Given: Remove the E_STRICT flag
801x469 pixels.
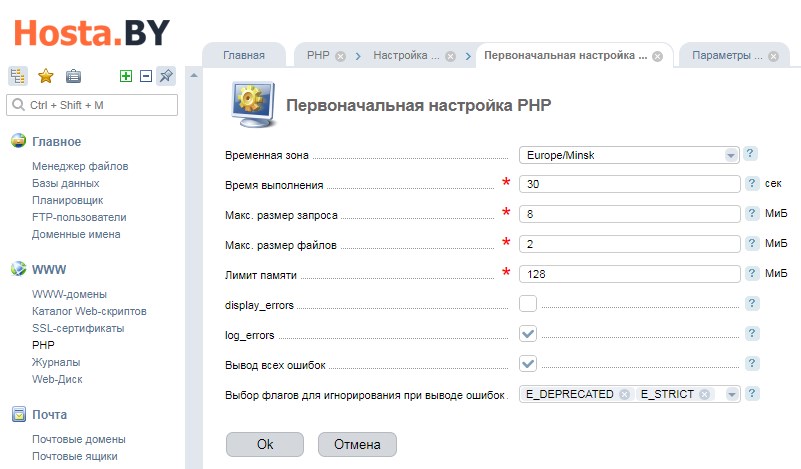Looking at the screenshot, I should pyautogui.click(x=704, y=394).
